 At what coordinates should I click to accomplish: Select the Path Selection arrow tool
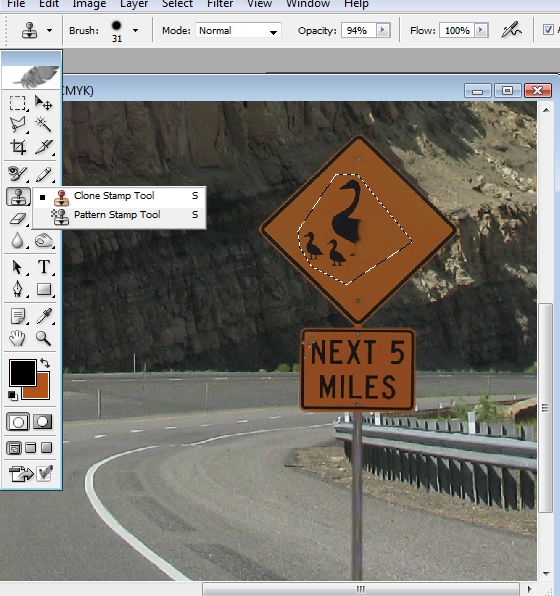tap(17, 267)
